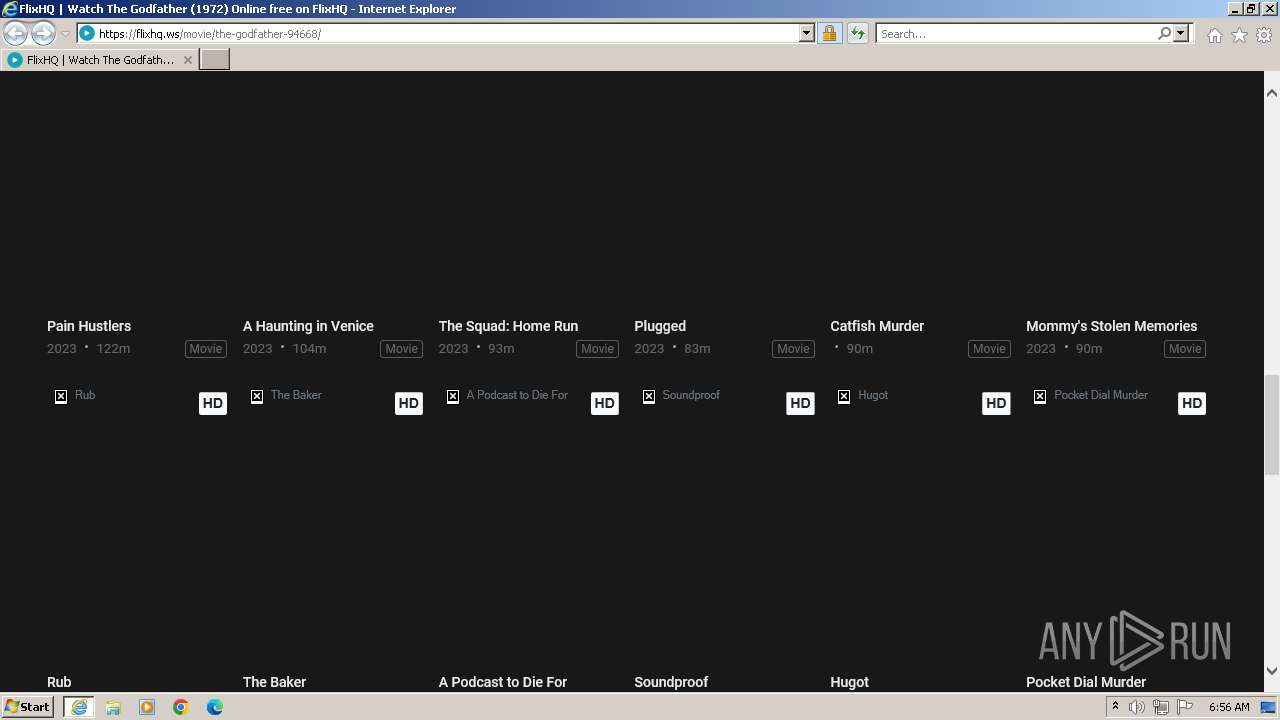Viewport: 1280px width, 720px height.
Task: Show hidden system tray icons
Action: (1115, 707)
